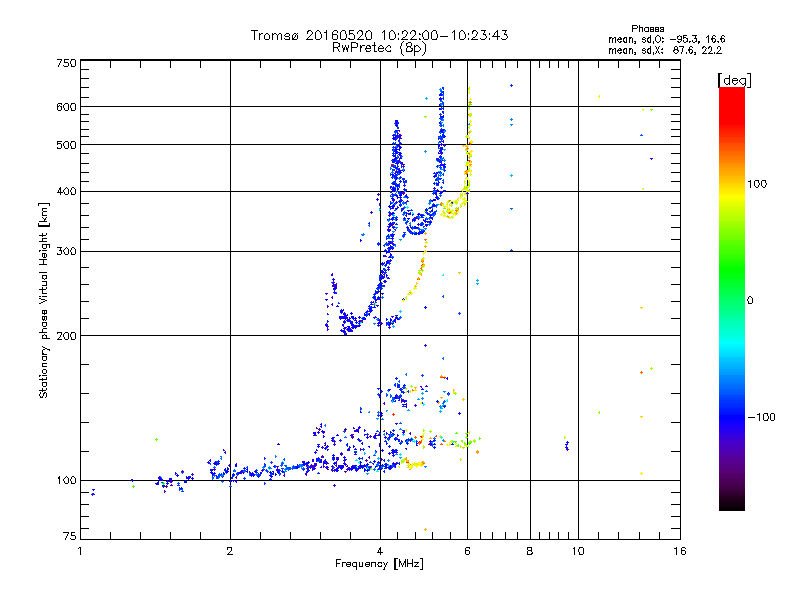The height and width of the screenshot is (600, 800).
Task: Select the 'Phases' legend heading
Action: pos(647,29)
